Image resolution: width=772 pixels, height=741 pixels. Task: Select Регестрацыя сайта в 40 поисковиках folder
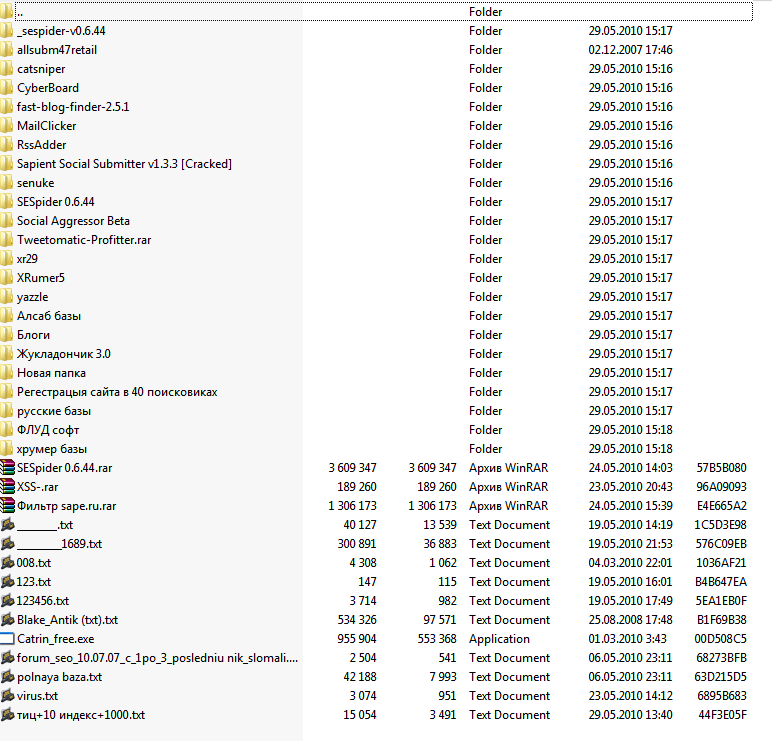click(x=117, y=392)
